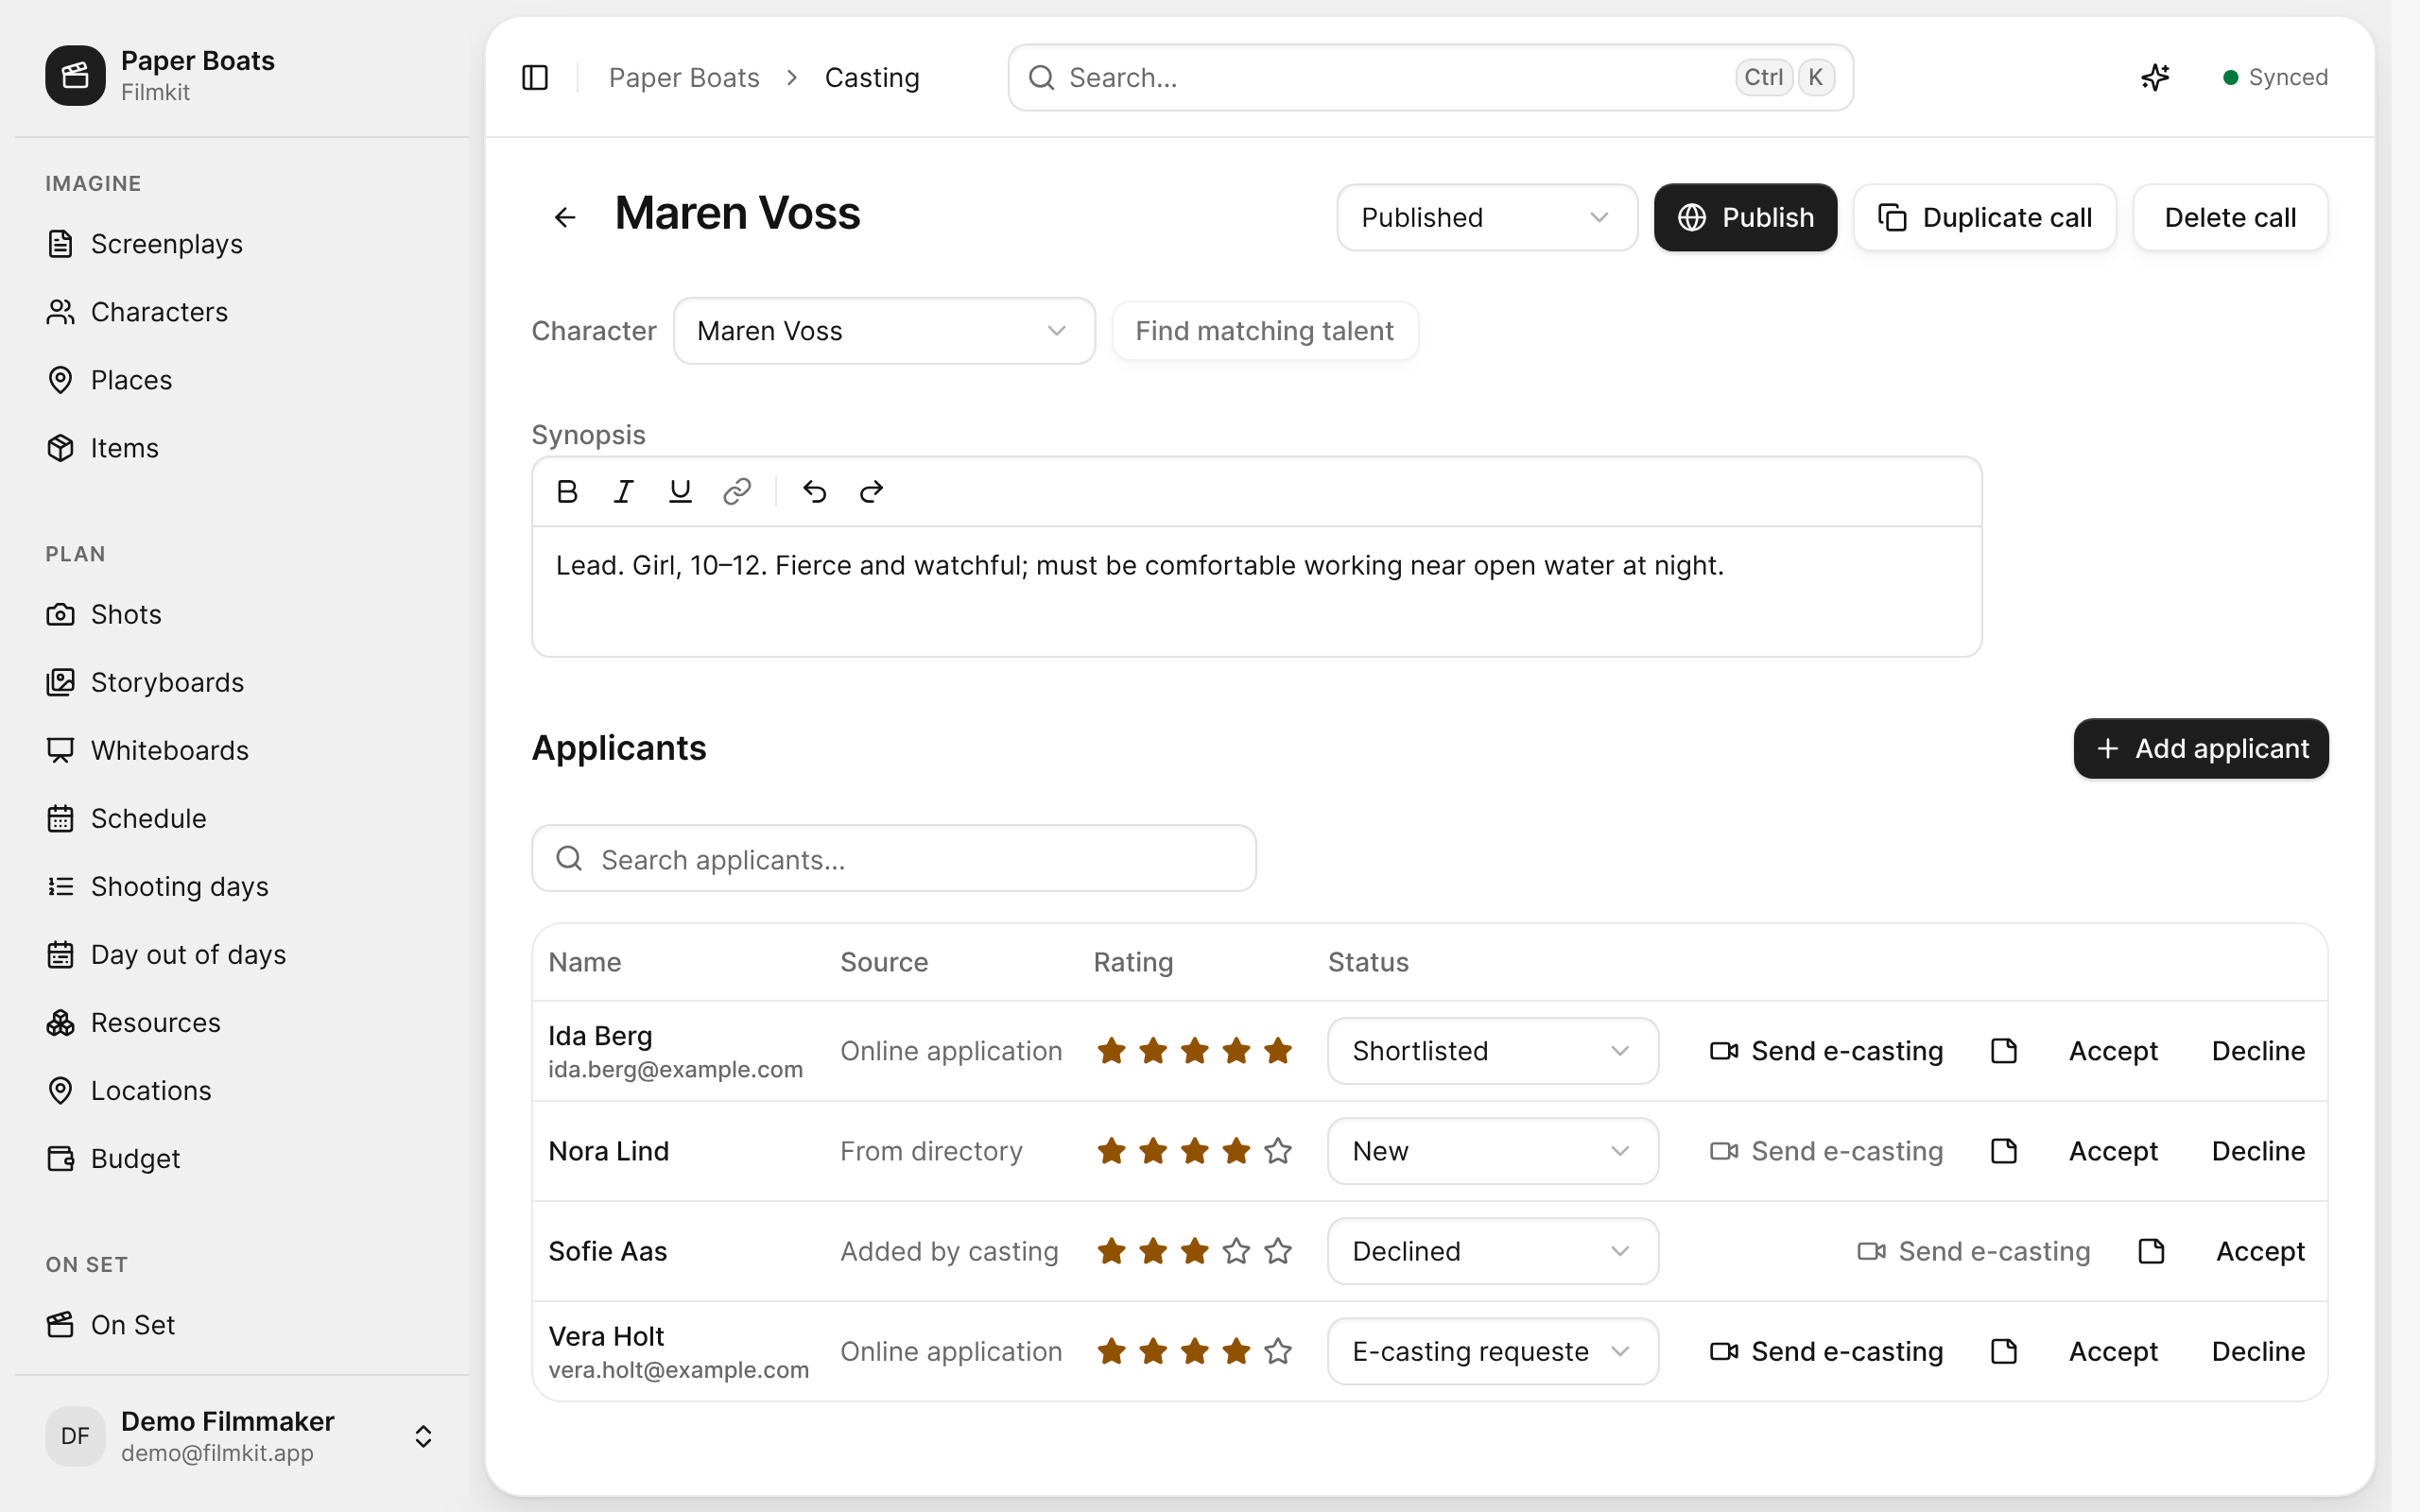This screenshot has height=1512, width=2420.
Task: Open the Budget section
Action: [x=242, y=1158]
